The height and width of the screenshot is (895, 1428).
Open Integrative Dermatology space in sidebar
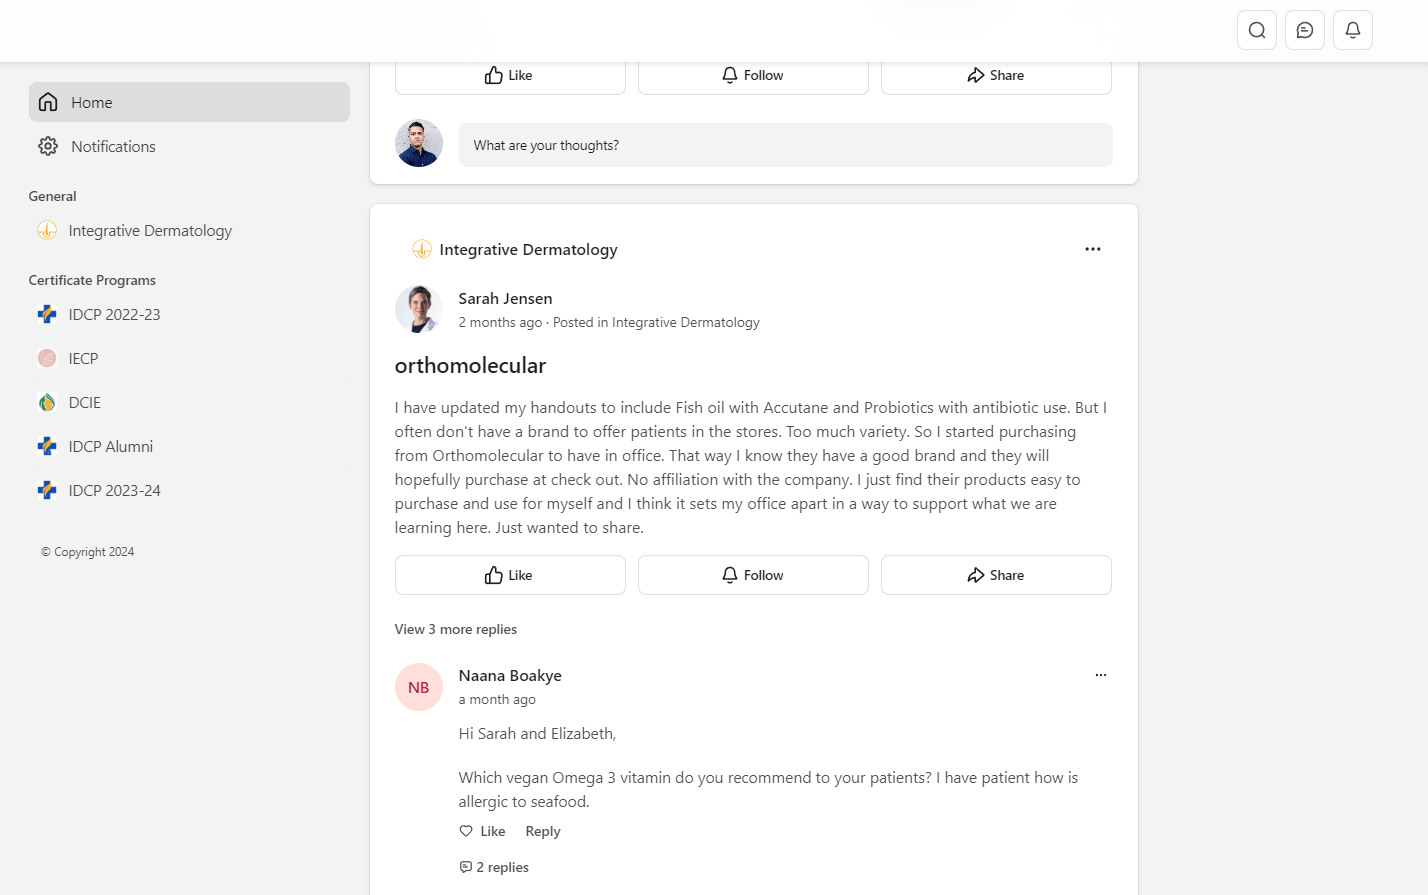tap(150, 230)
